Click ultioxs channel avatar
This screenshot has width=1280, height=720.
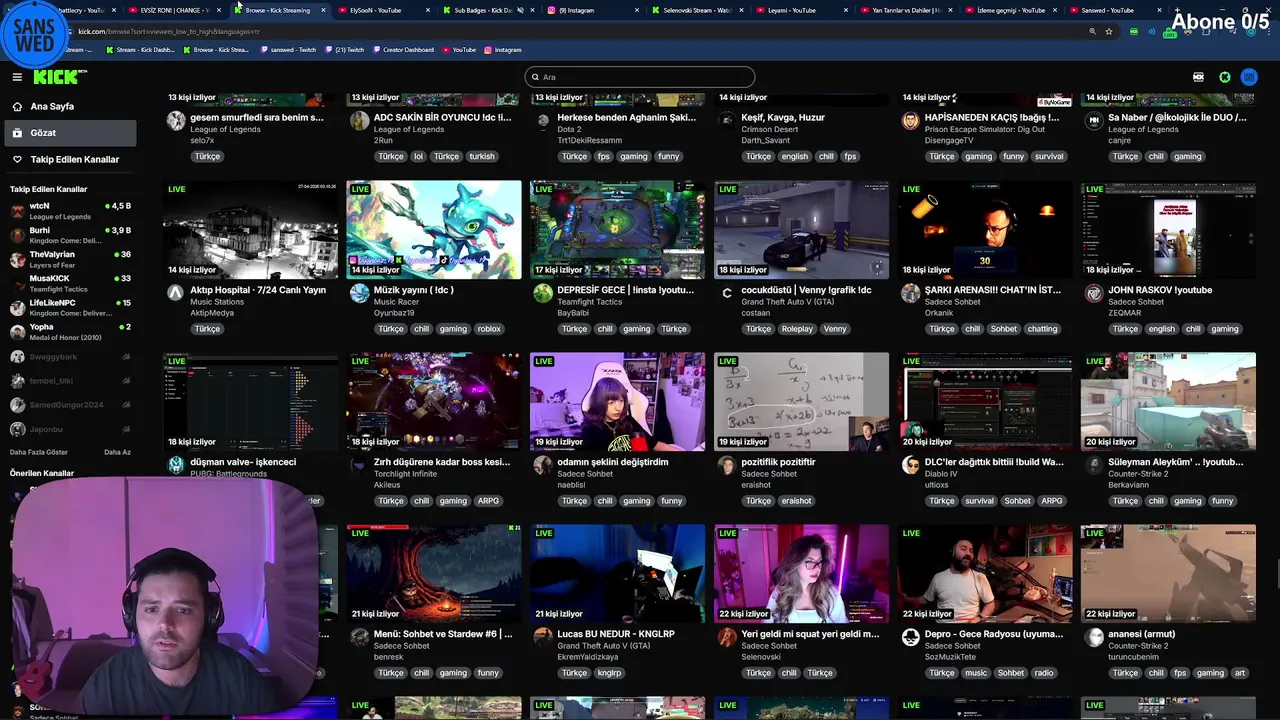[x=910, y=465]
